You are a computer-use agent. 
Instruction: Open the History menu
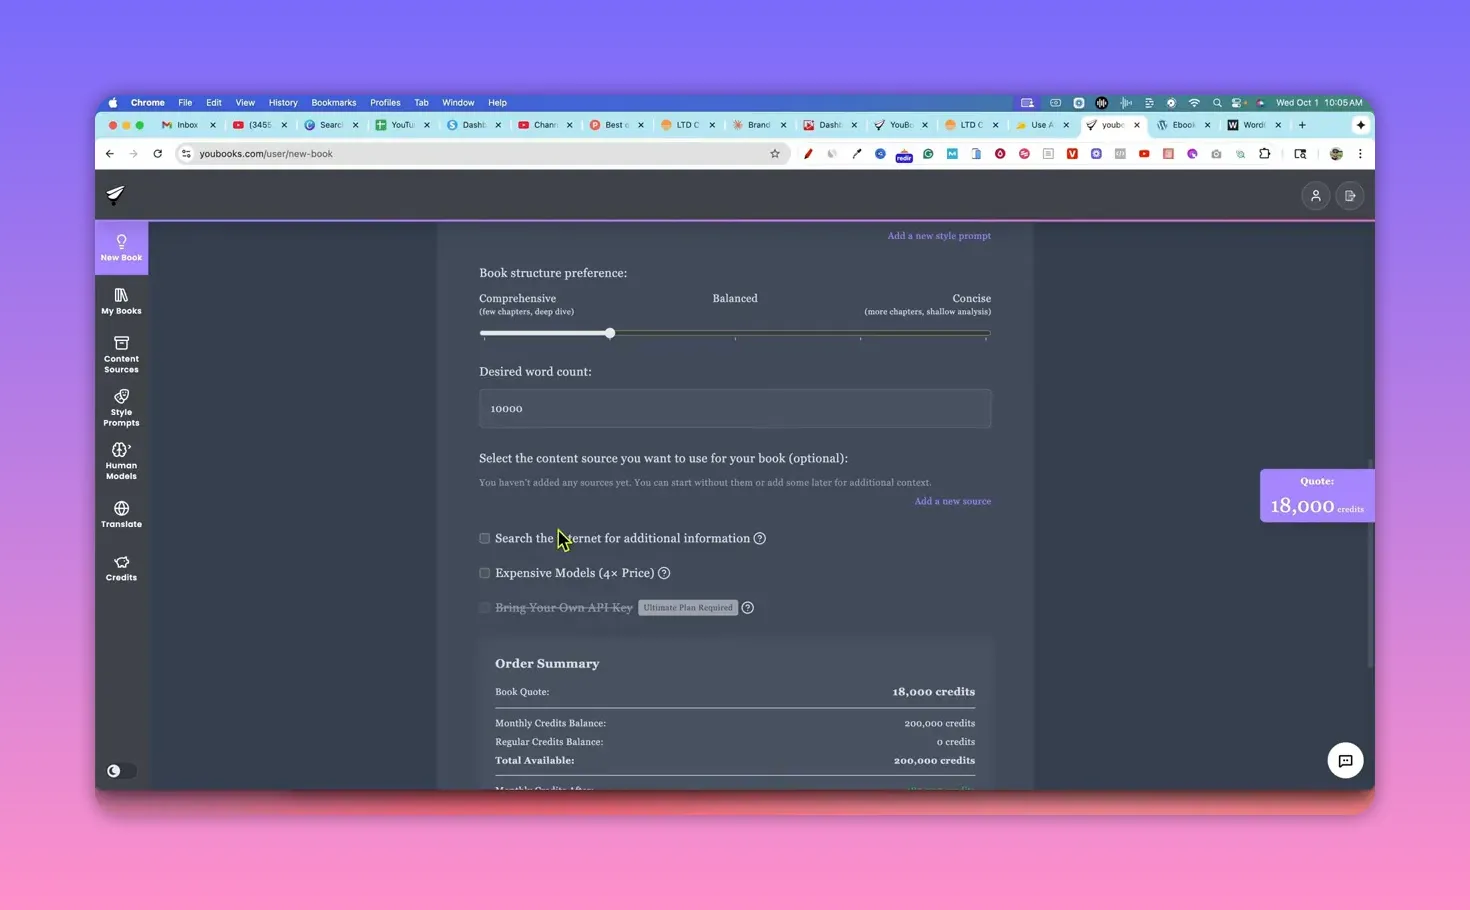tap(282, 102)
